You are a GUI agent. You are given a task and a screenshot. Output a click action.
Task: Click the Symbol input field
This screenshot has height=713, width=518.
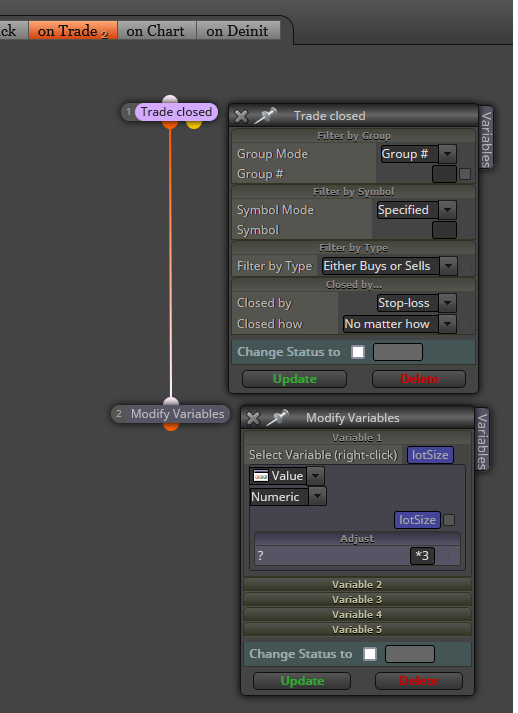click(x=444, y=230)
